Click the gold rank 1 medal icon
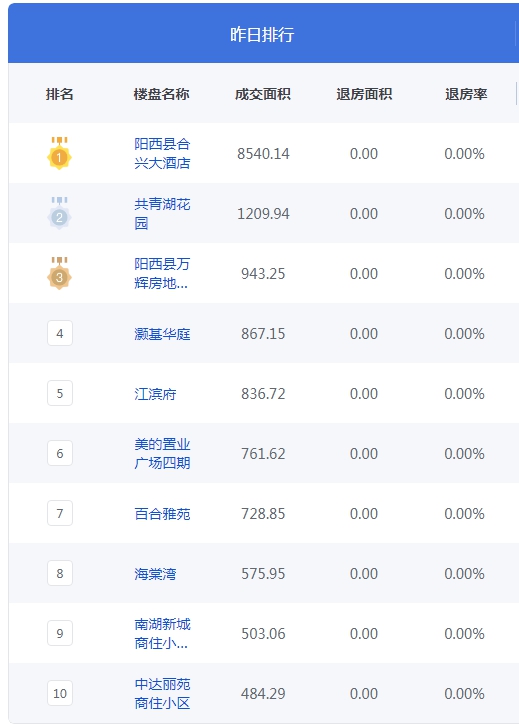 59,153
